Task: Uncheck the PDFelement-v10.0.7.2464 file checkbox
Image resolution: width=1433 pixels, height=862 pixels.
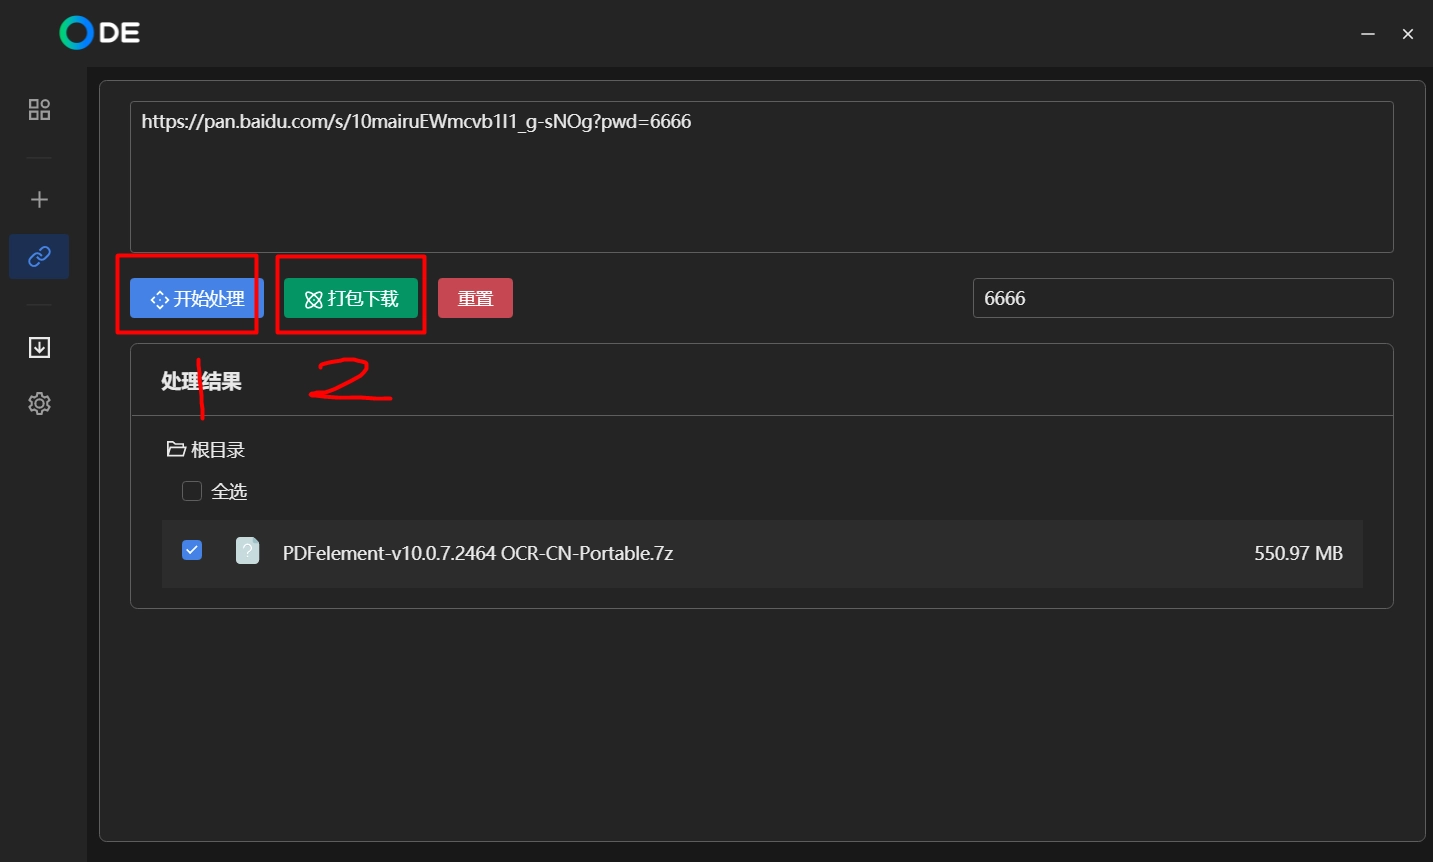Action: [x=192, y=550]
